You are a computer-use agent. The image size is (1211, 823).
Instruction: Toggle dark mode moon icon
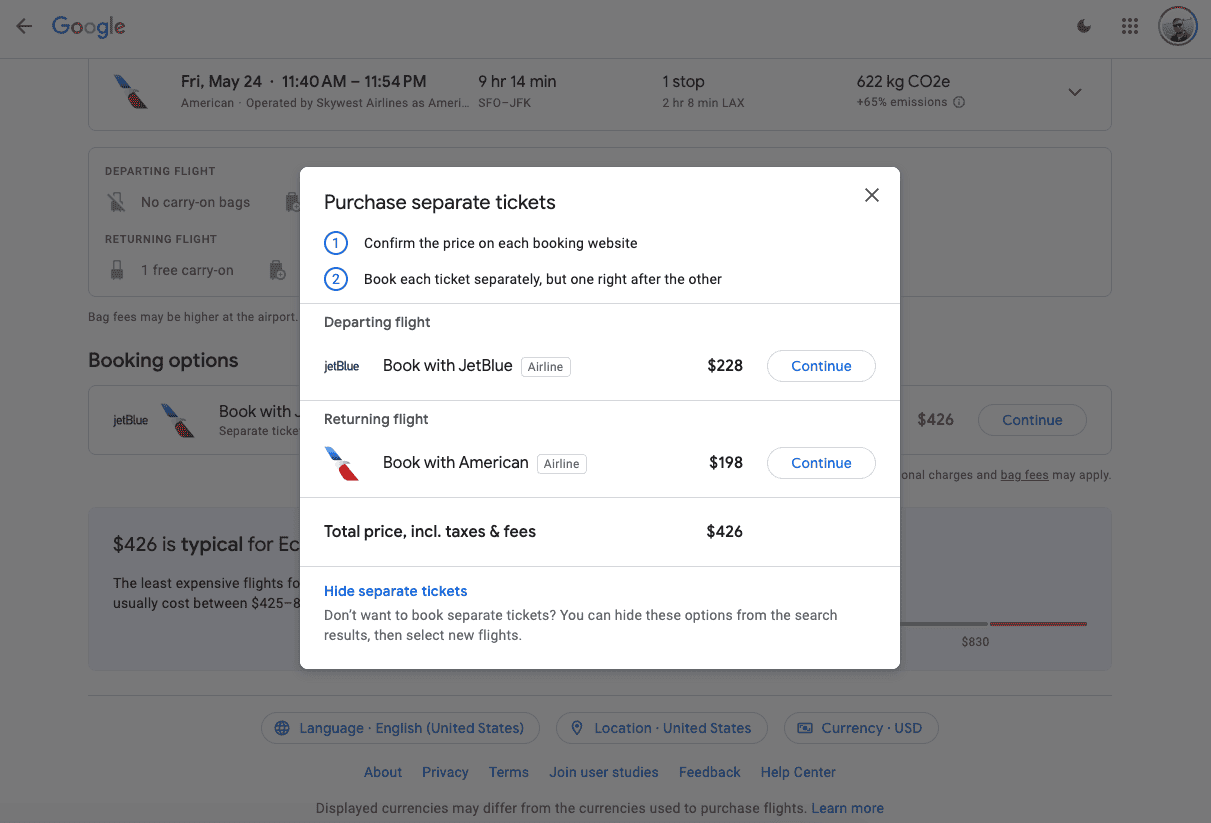[x=1084, y=27]
